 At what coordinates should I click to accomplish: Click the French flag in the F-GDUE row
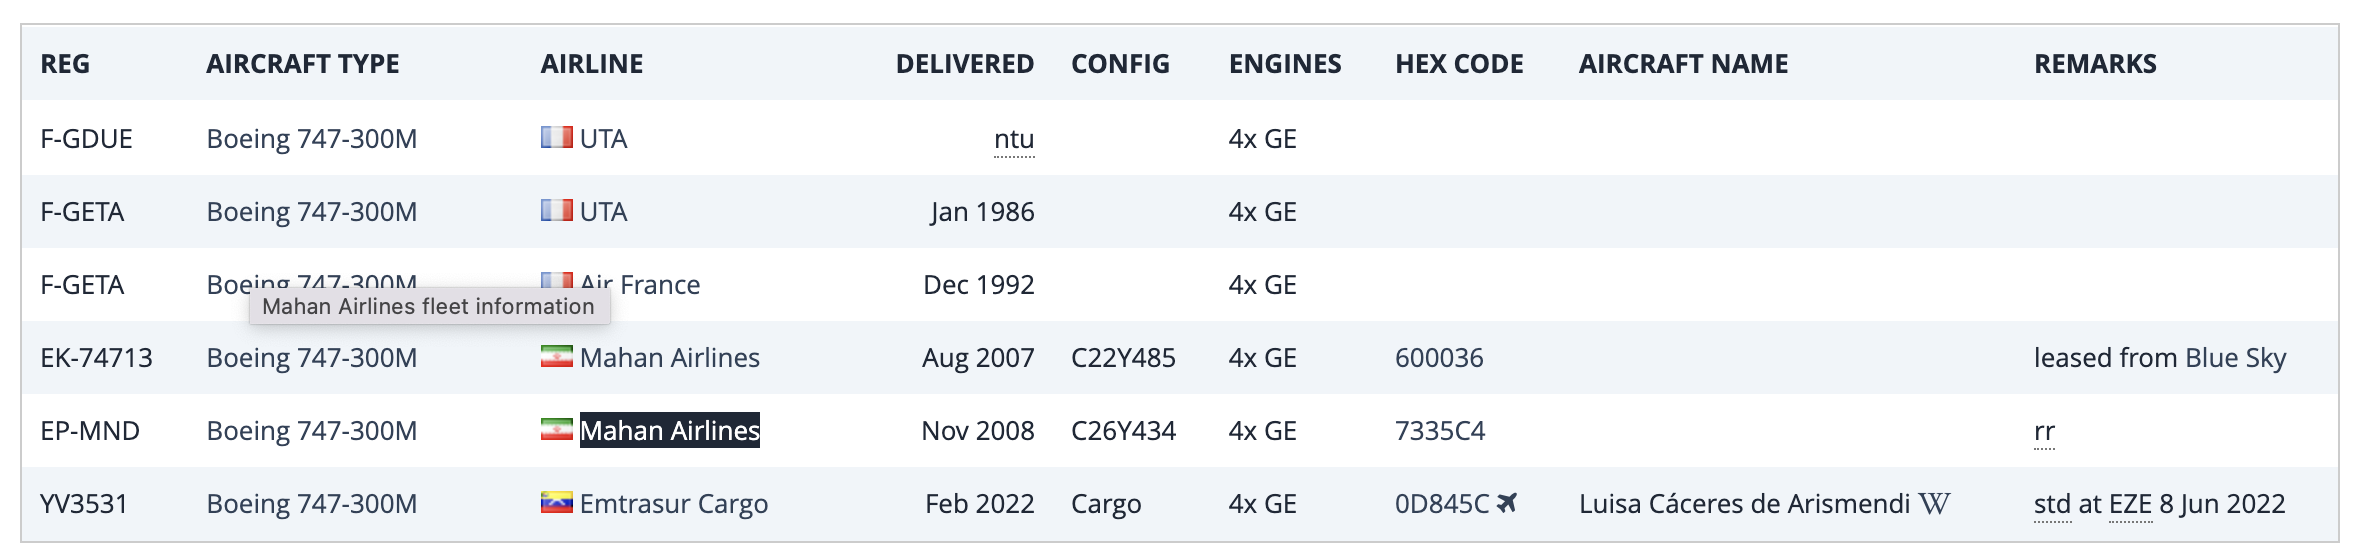click(x=556, y=137)
